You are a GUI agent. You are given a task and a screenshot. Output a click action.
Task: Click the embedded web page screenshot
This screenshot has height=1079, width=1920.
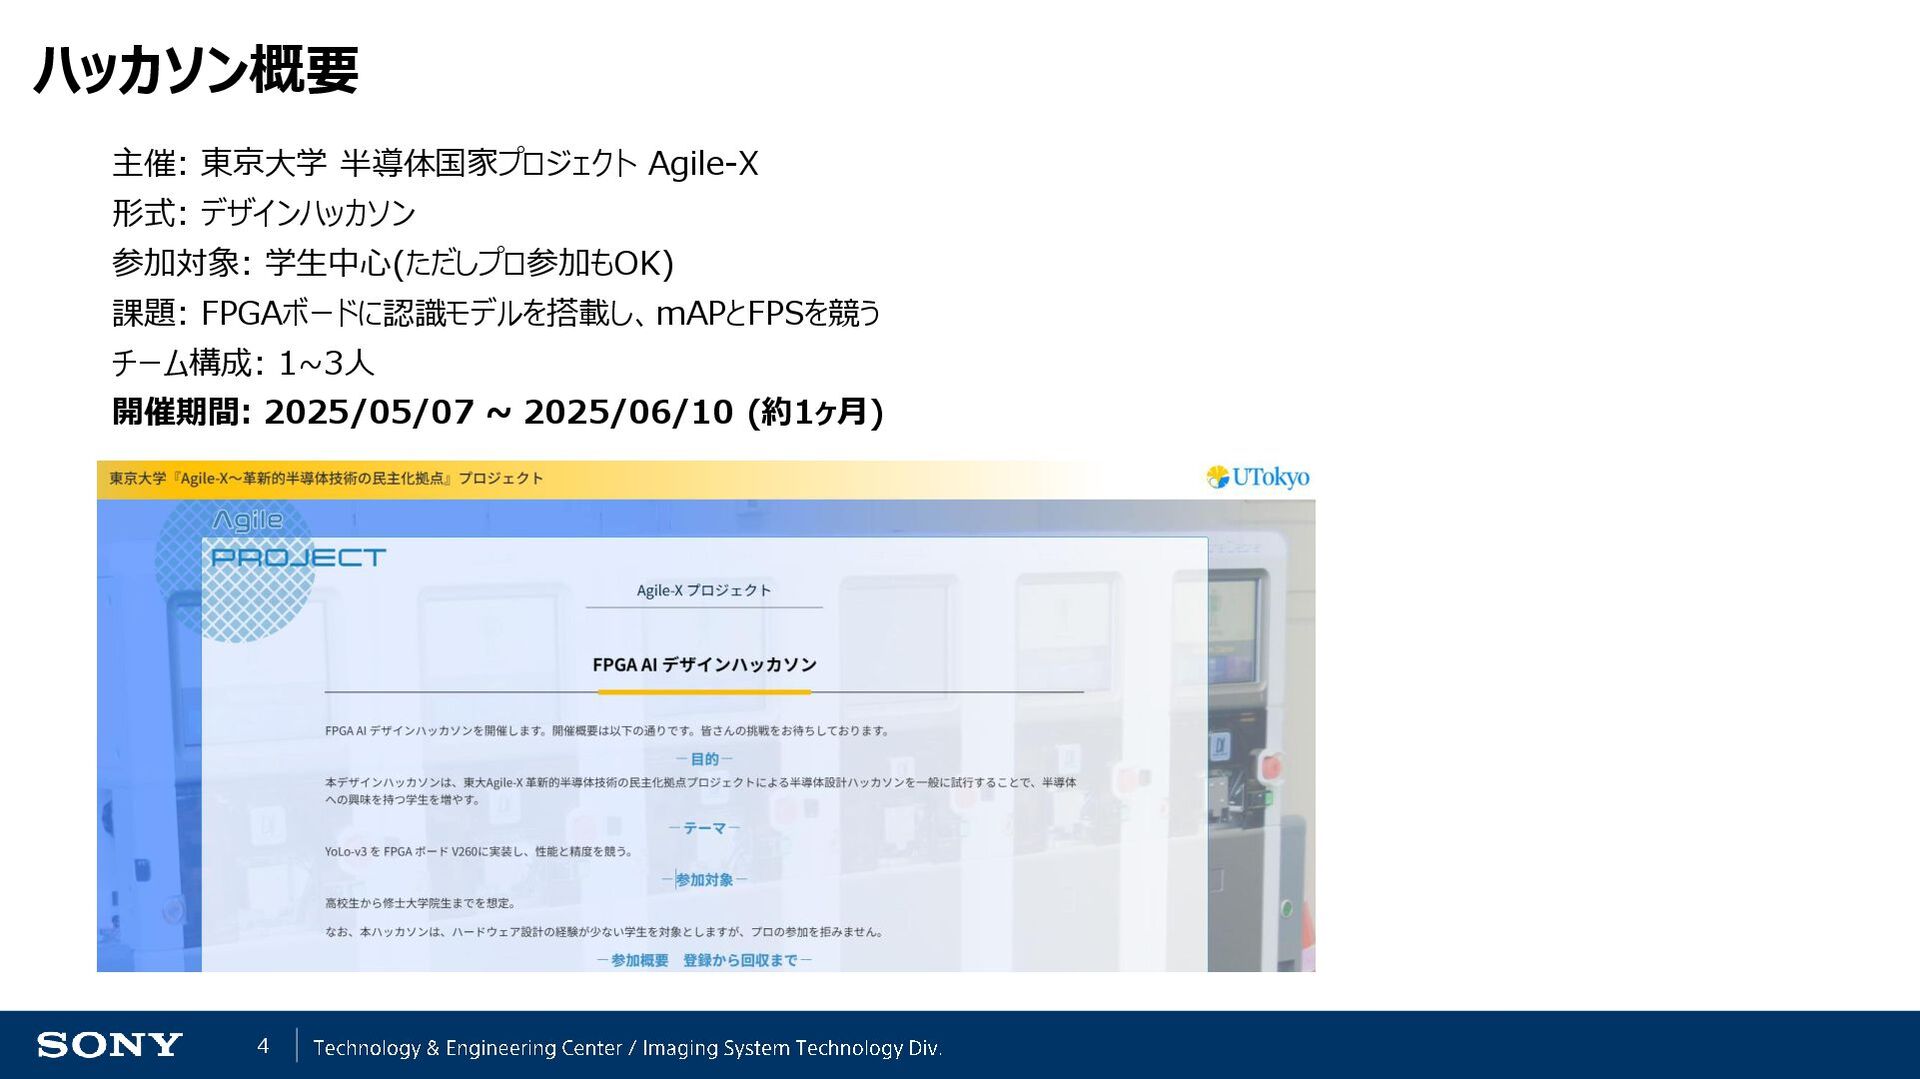pos(706,716)
